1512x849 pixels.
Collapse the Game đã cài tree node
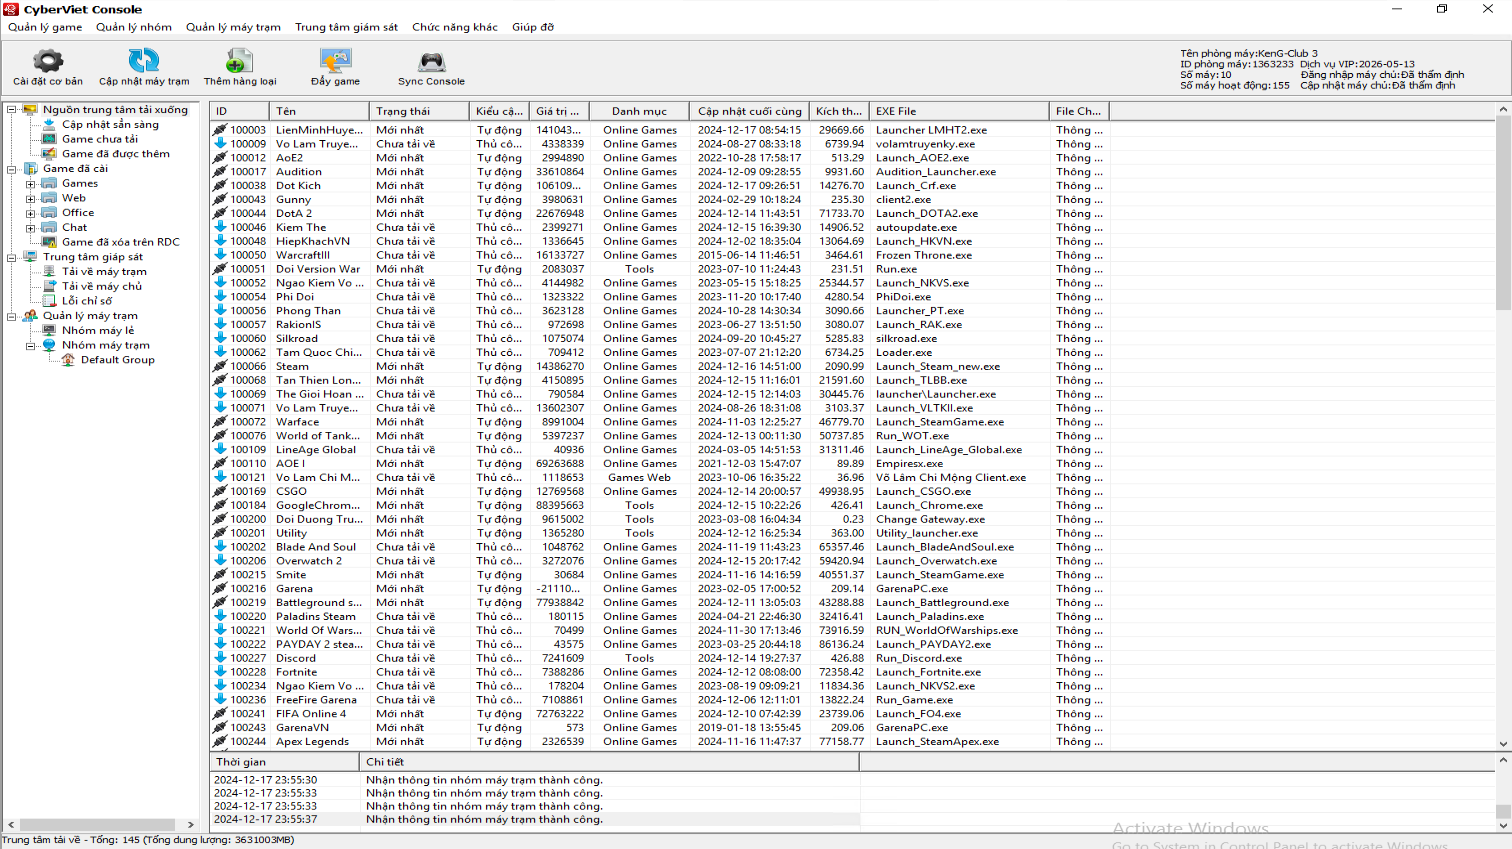click(x=12, y=169)
